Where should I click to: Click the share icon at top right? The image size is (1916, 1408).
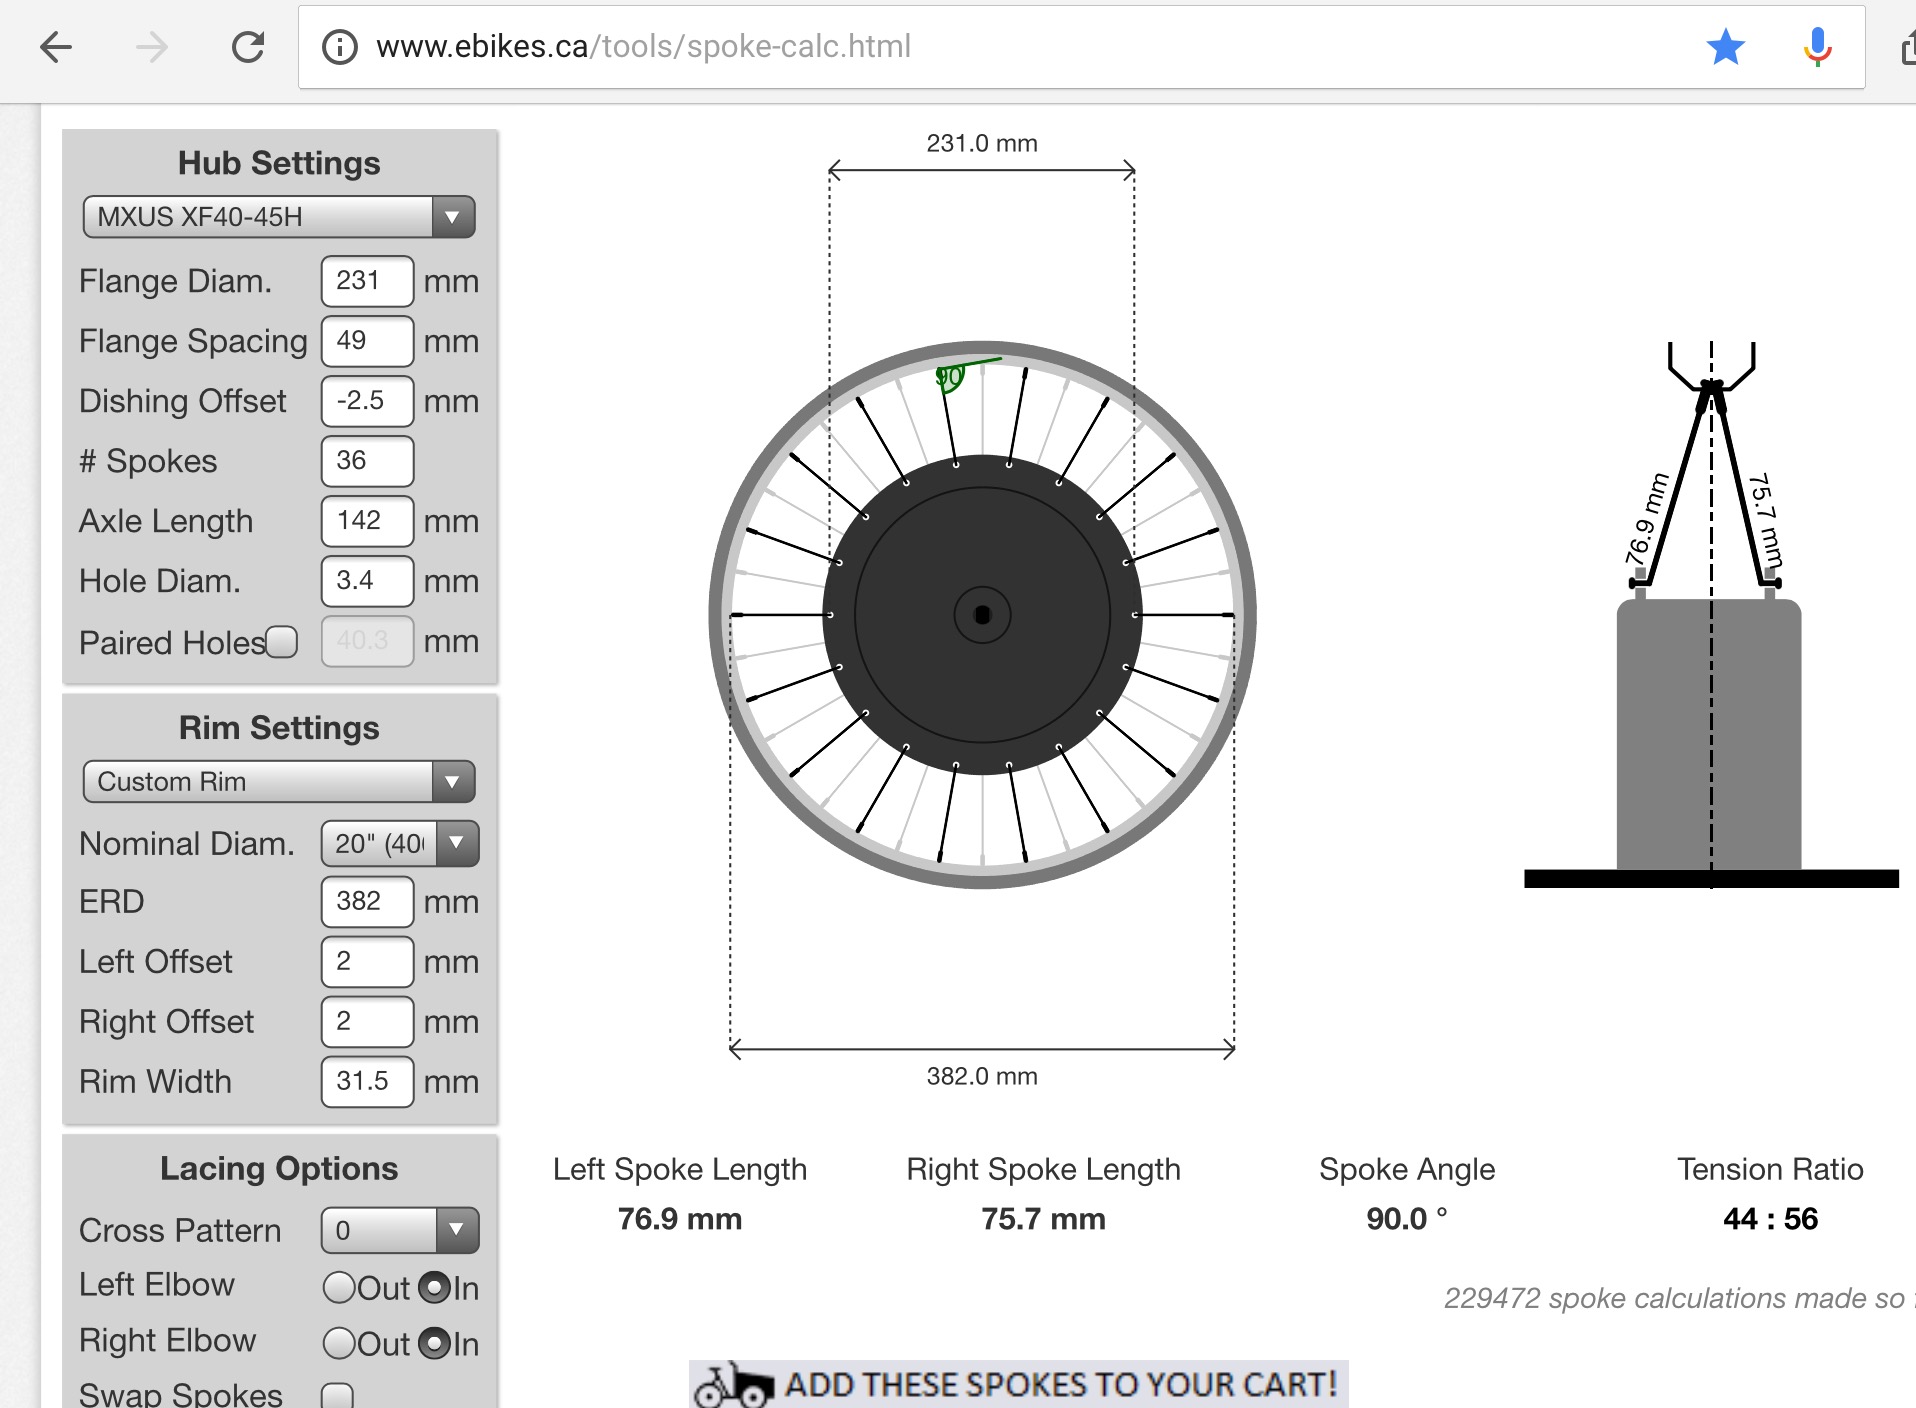pos(1906,47)
